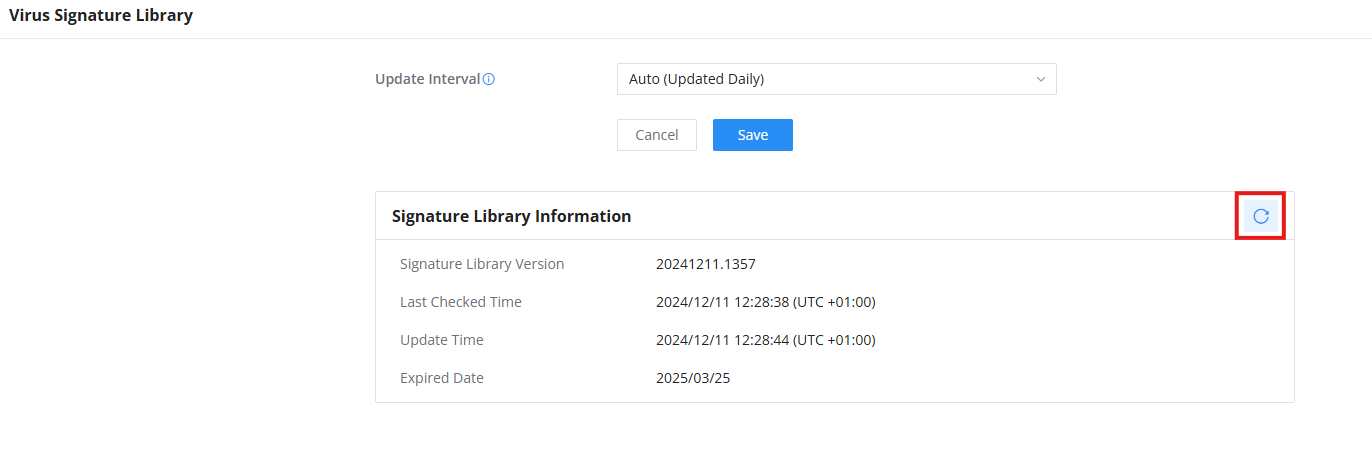Screen dimensions: 1372x455
Task: Expand Update Interval via its chevron arrow
Action: pyautogui.click(x=1040, y=79)
